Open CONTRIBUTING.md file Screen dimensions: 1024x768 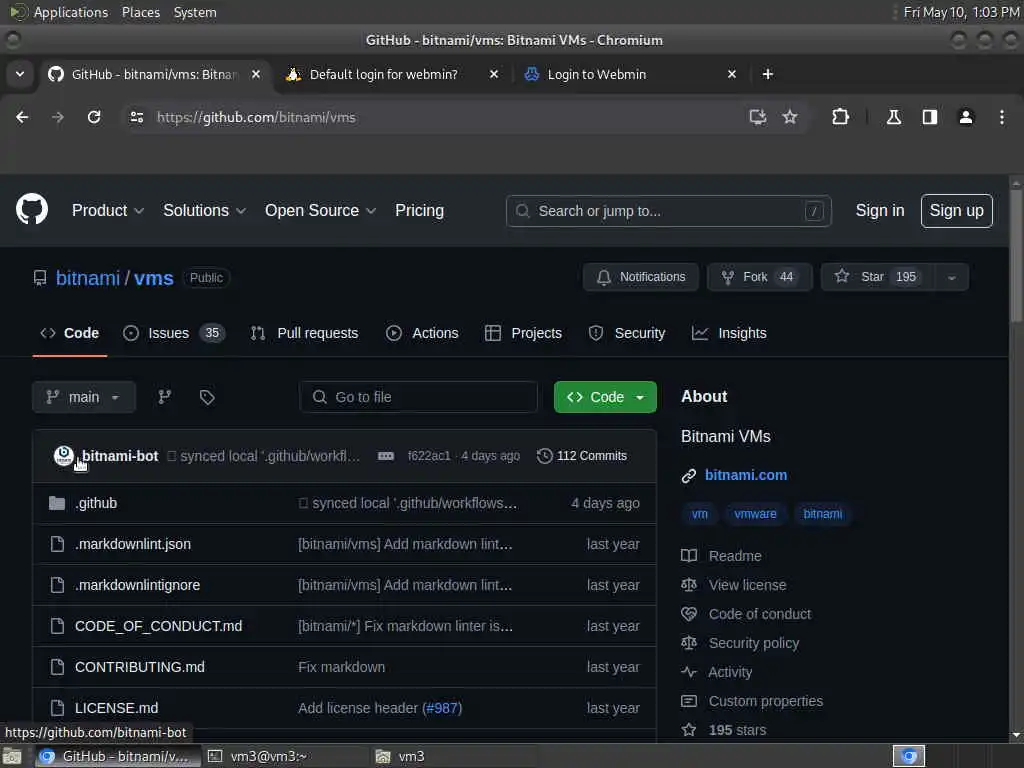click(x=140, y=667)
